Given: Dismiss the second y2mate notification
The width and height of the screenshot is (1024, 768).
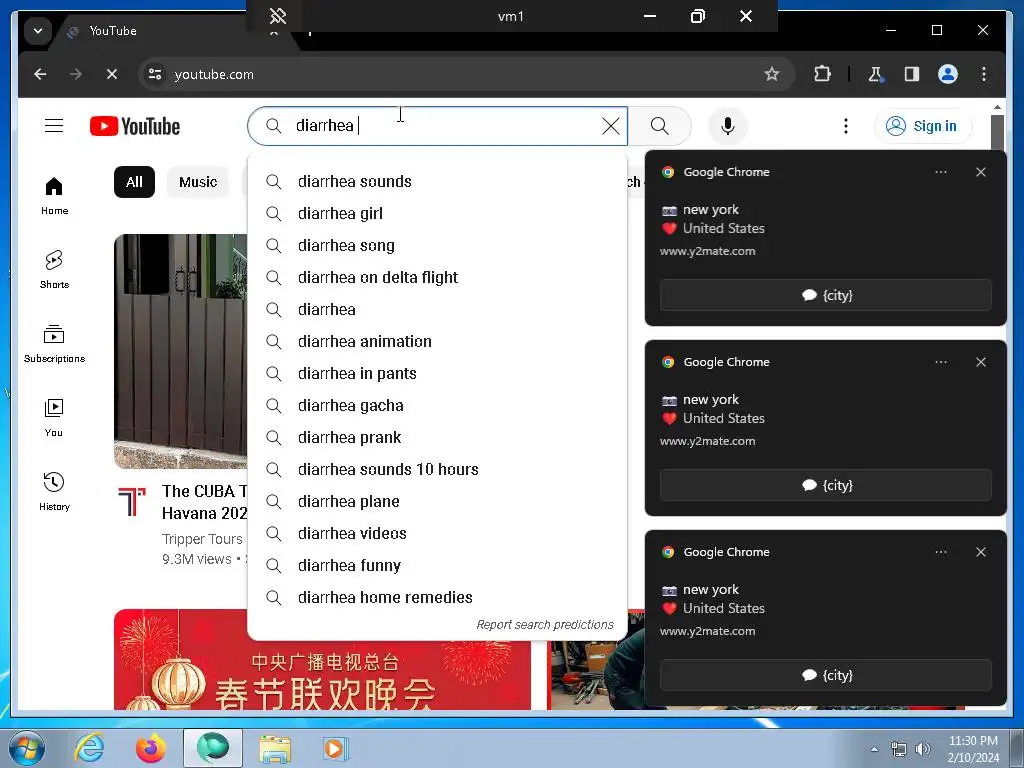Looking at the screenshot, I should click(x=980, y=362).
